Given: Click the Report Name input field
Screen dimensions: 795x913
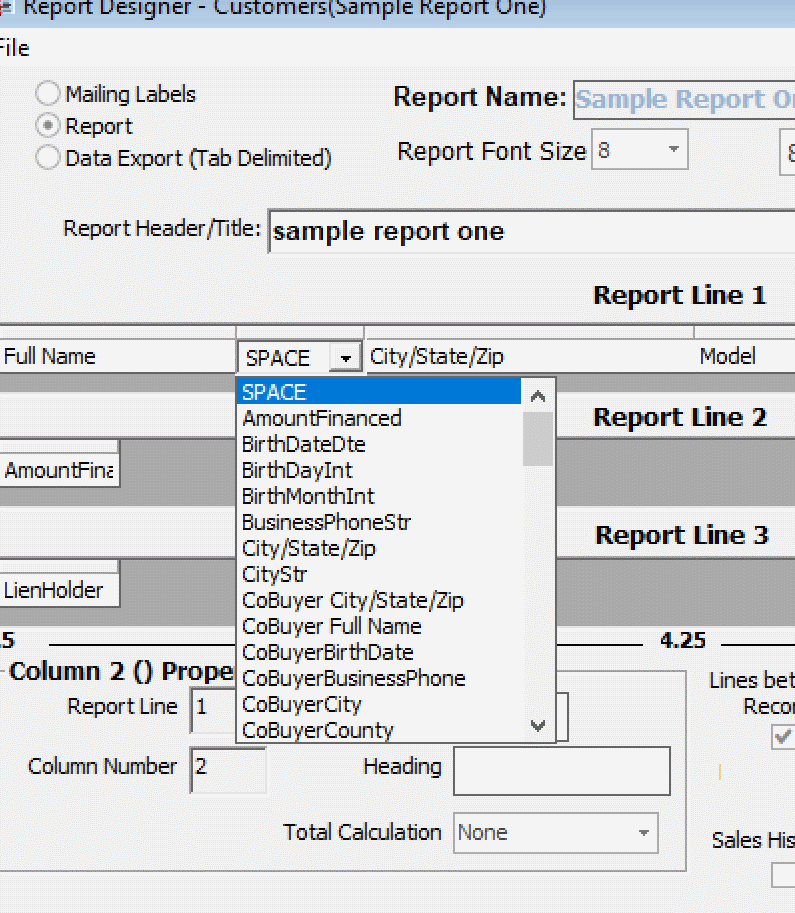Looking at the screenshot, I should pos(684,100).
